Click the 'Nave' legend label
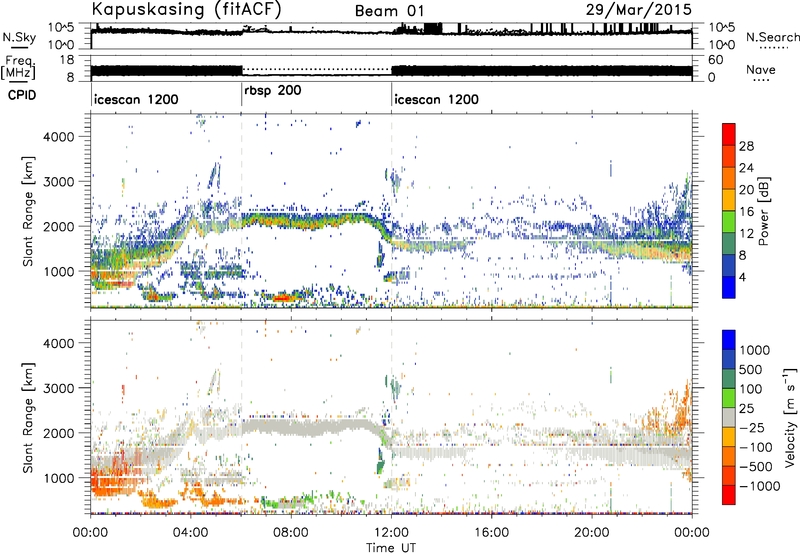 (x=761, y=69)
